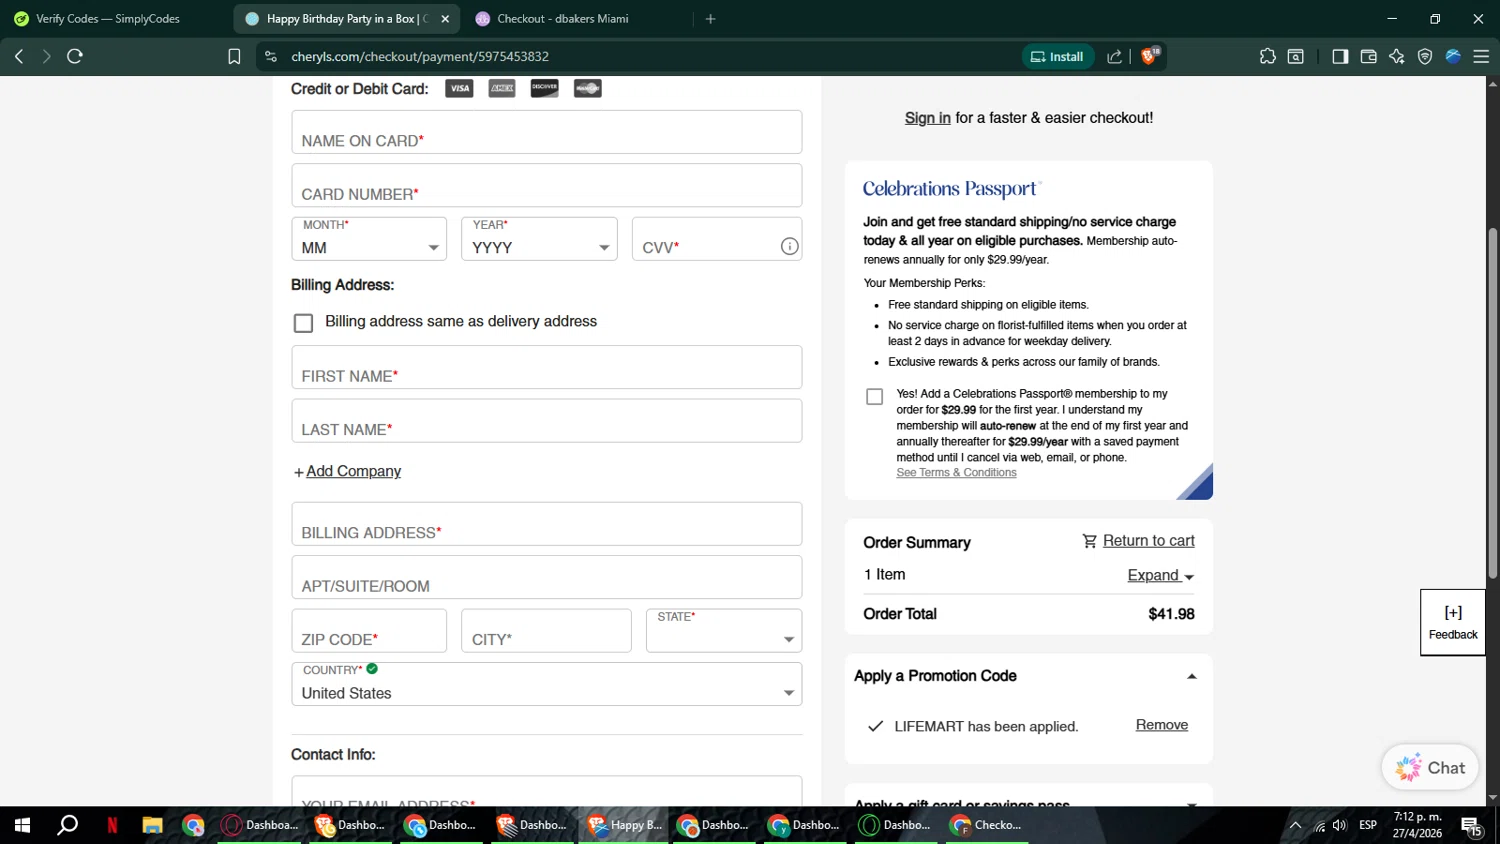1500x844 pixels.
Task: Click the Sign in link
Action: [x=928, y=118]
